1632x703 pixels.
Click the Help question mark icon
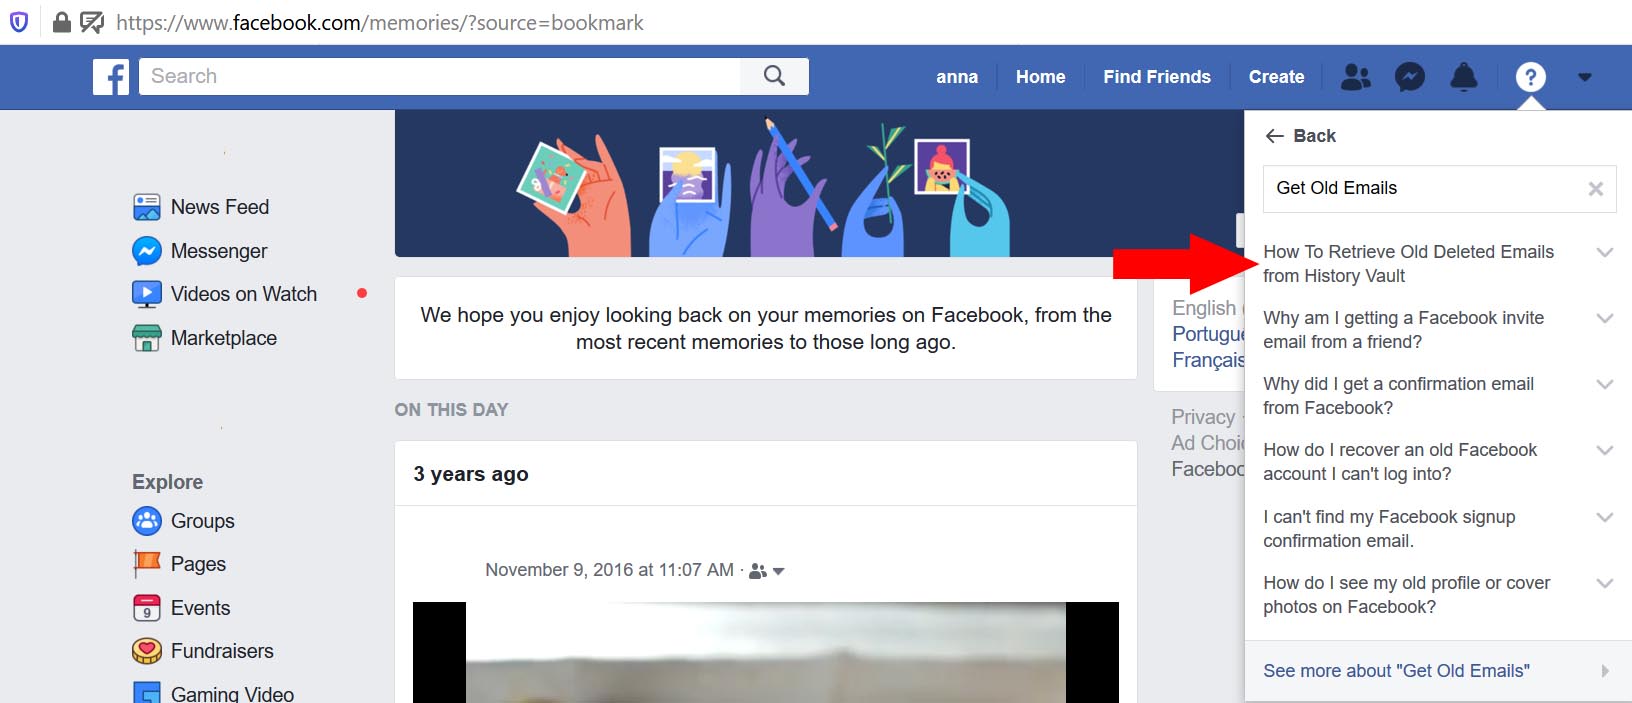1530,77
